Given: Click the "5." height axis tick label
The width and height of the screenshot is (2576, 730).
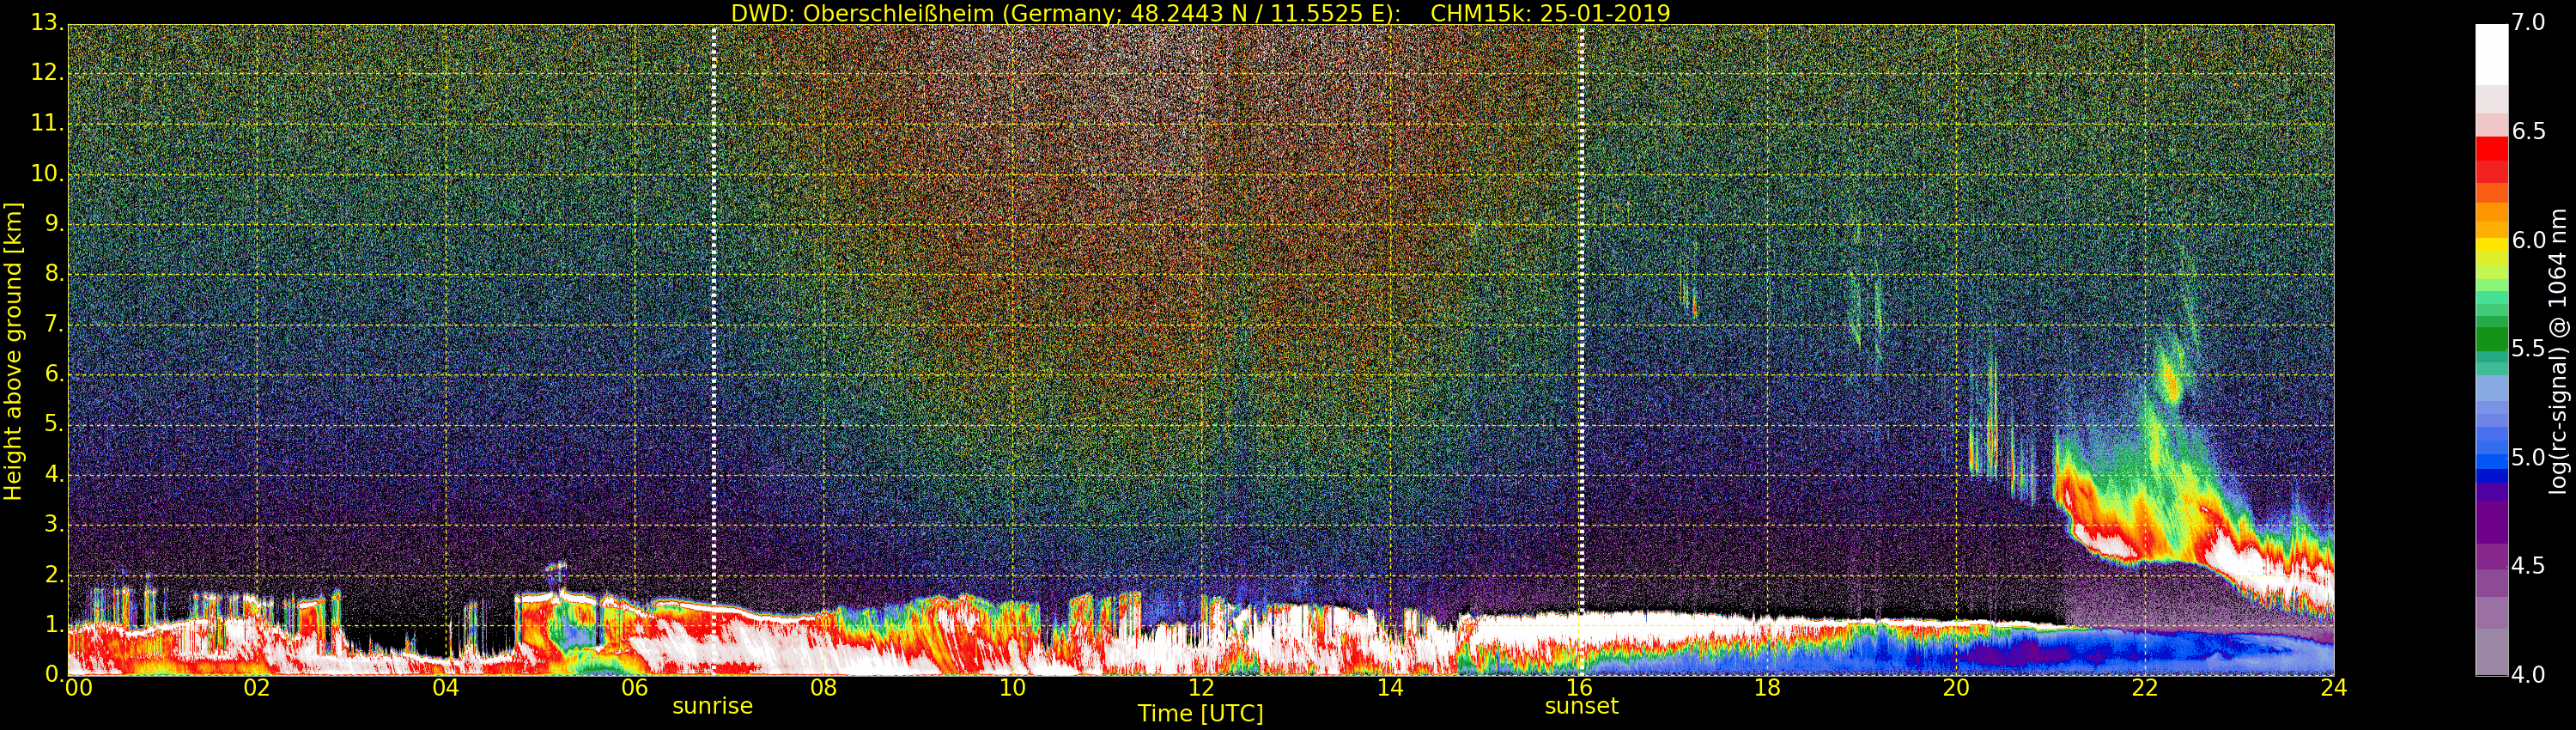Looking at the screenshot, I should coord(54,424).
